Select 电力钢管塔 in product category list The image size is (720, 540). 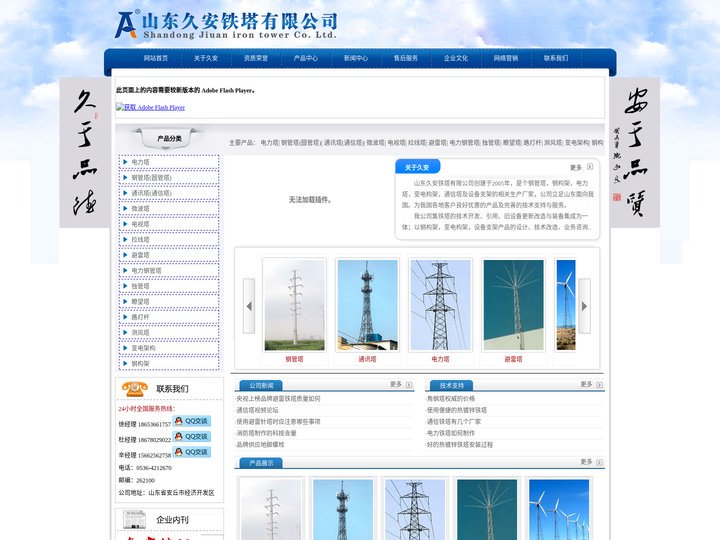pos(146,270)
